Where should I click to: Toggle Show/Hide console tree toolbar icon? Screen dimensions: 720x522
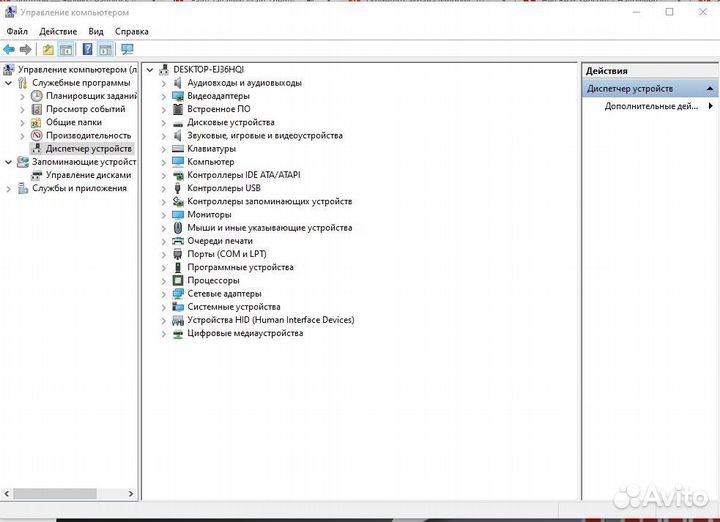coord(66,49)
